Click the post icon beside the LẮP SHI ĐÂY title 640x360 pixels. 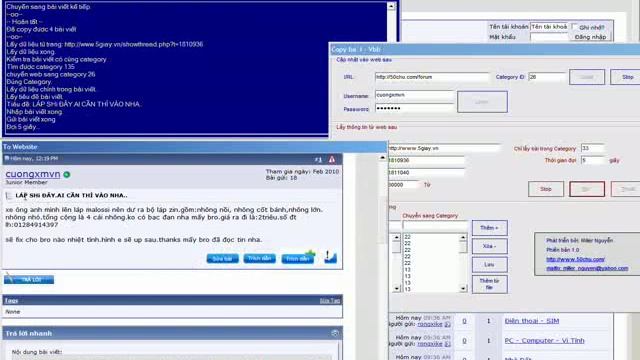(x=9, y=196)
